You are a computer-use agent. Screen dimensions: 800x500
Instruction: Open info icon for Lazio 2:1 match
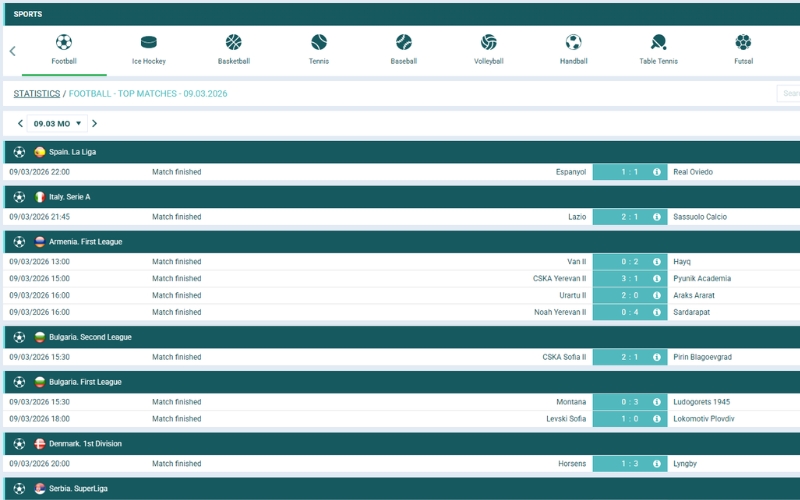point(657,217)
